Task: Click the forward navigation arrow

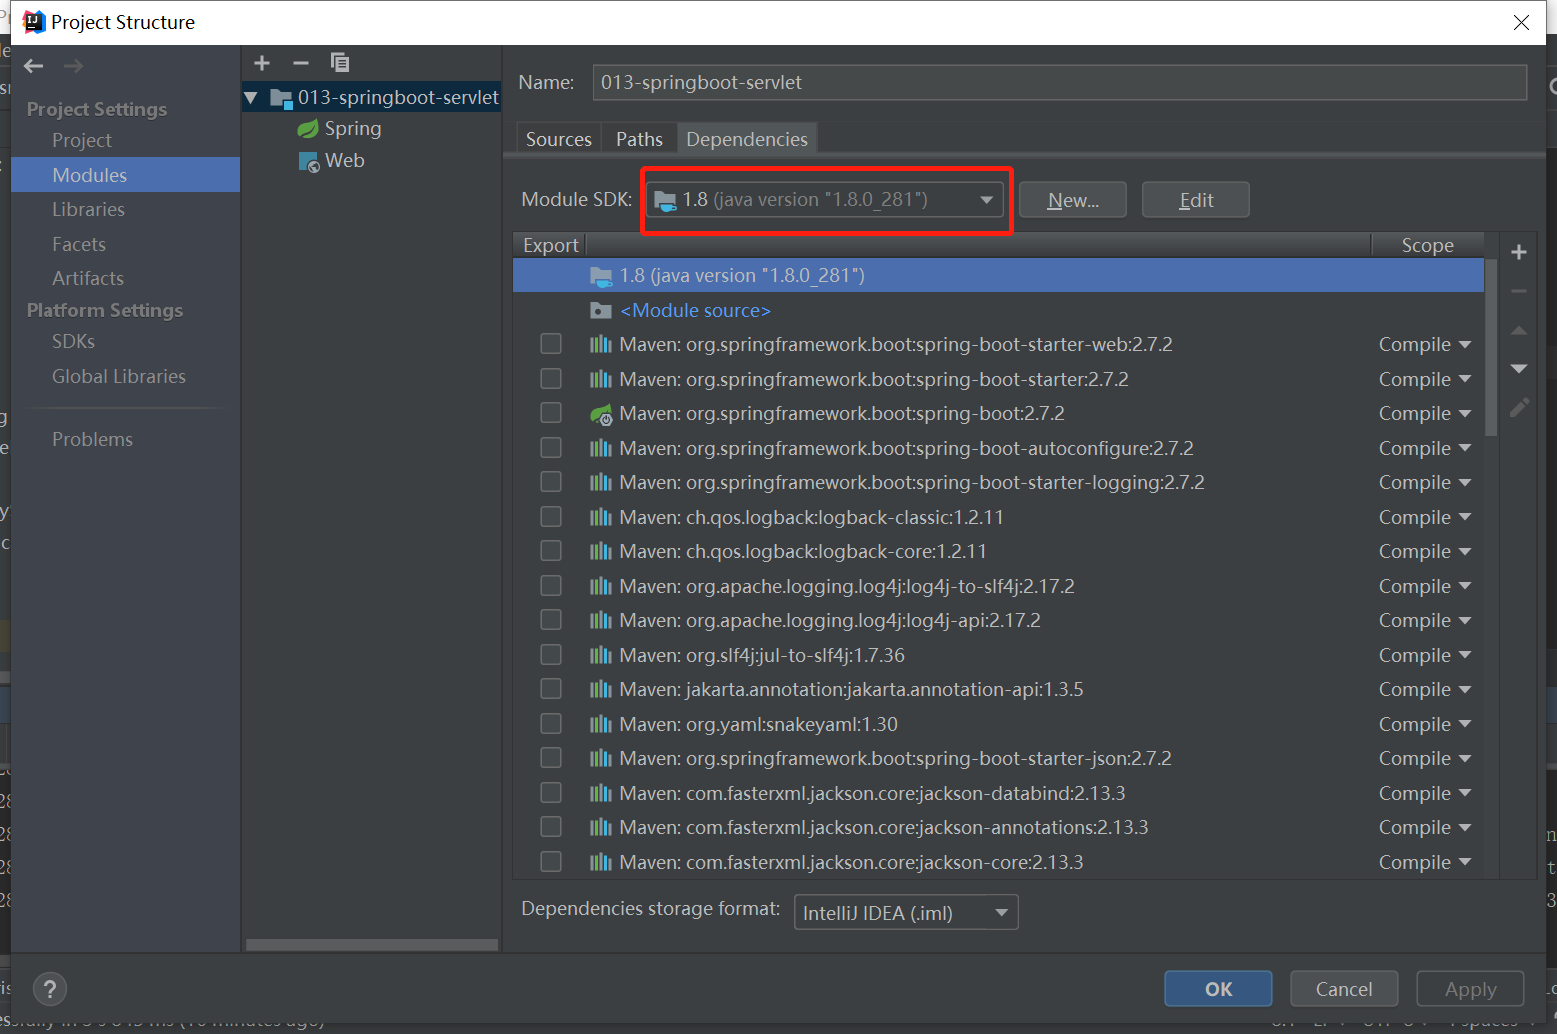Action: coord(73,66)
